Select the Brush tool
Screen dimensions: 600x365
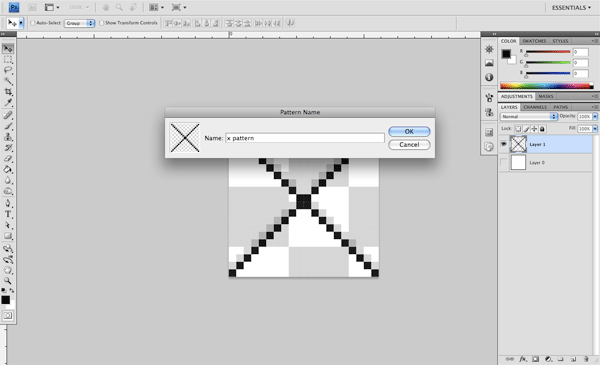(8, 126)
